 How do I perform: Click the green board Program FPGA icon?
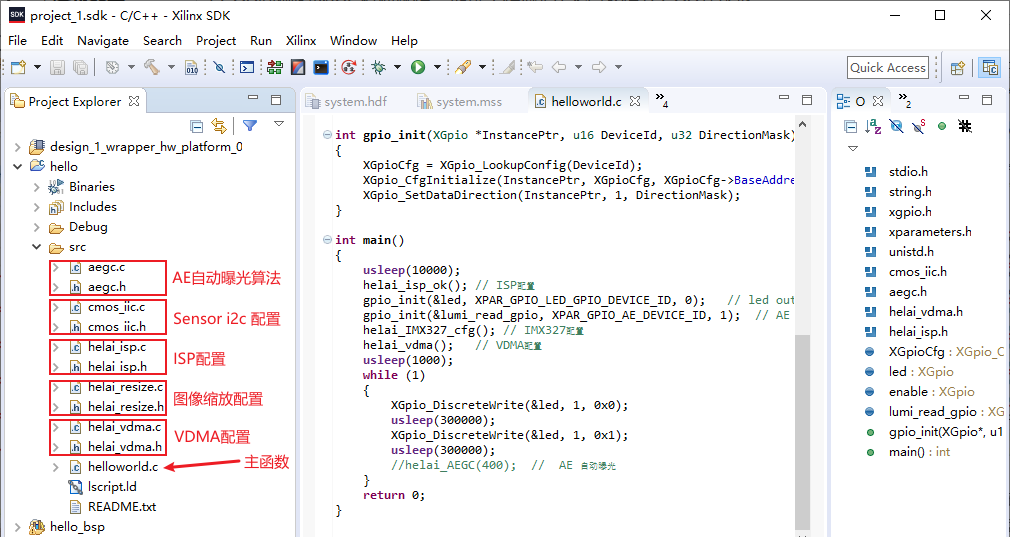(275, 67)
